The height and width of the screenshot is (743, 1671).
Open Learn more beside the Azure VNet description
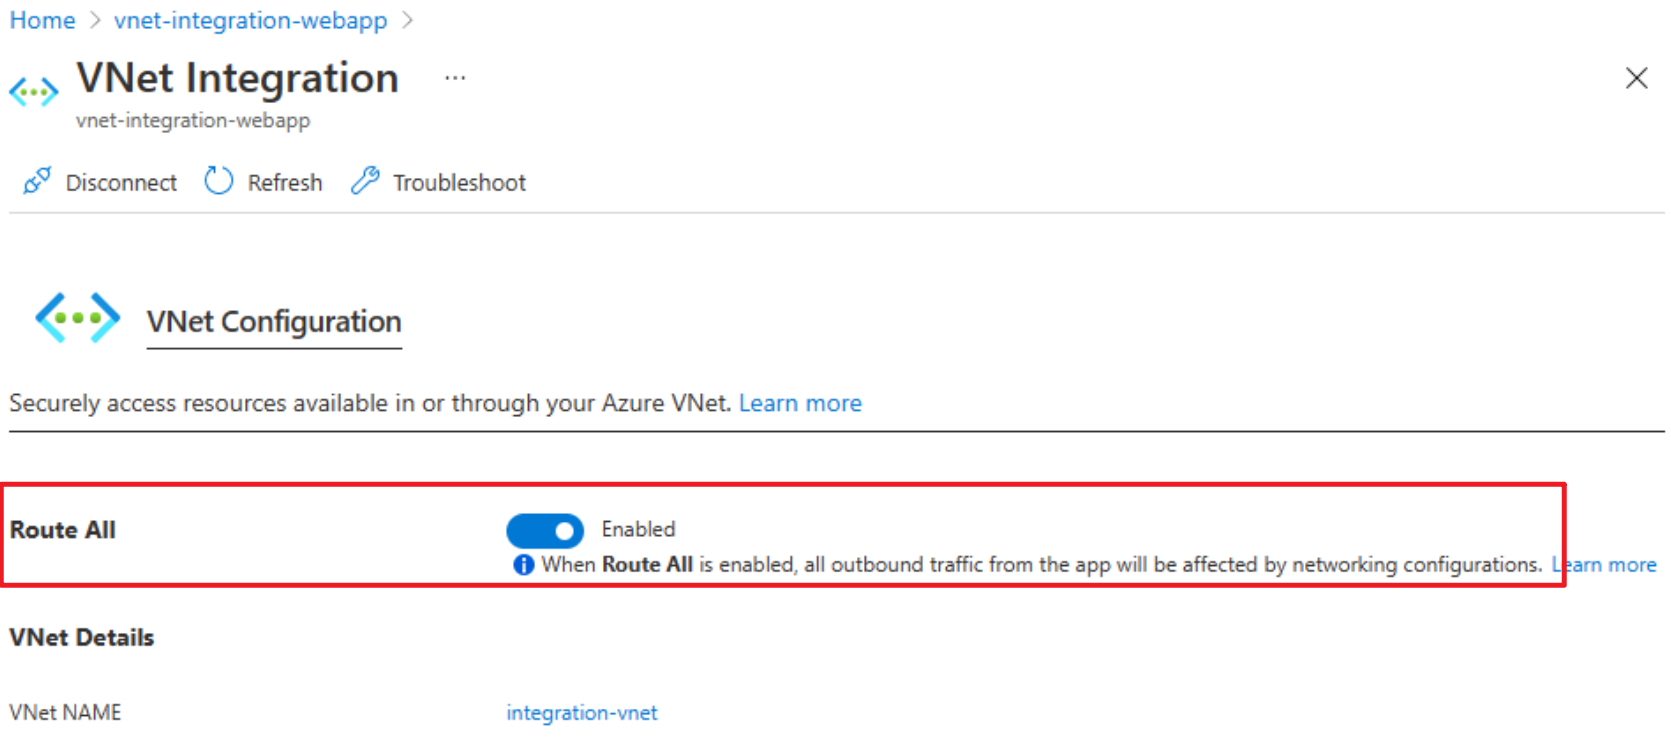pos(800,403)
